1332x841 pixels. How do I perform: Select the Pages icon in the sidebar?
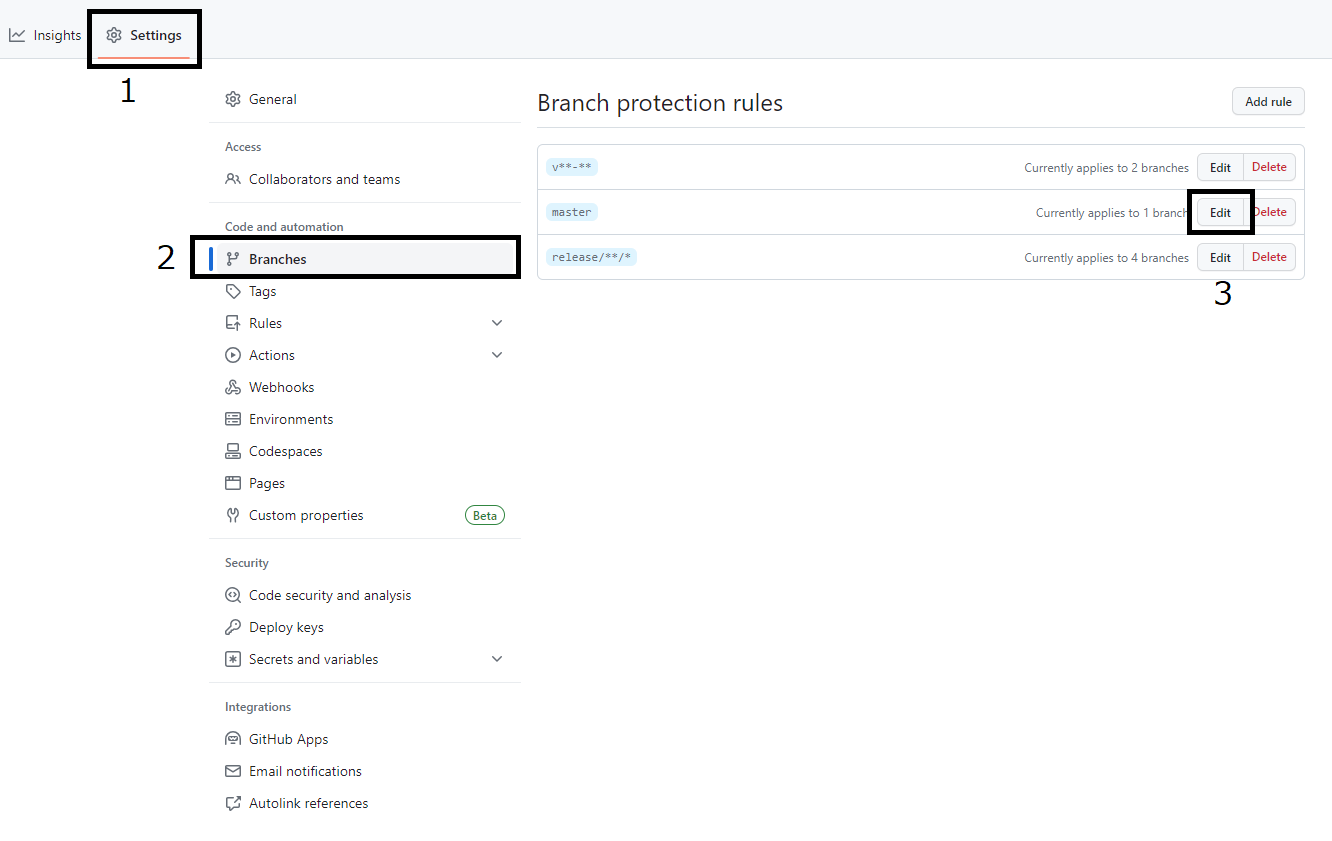click(x=232, y=482)
